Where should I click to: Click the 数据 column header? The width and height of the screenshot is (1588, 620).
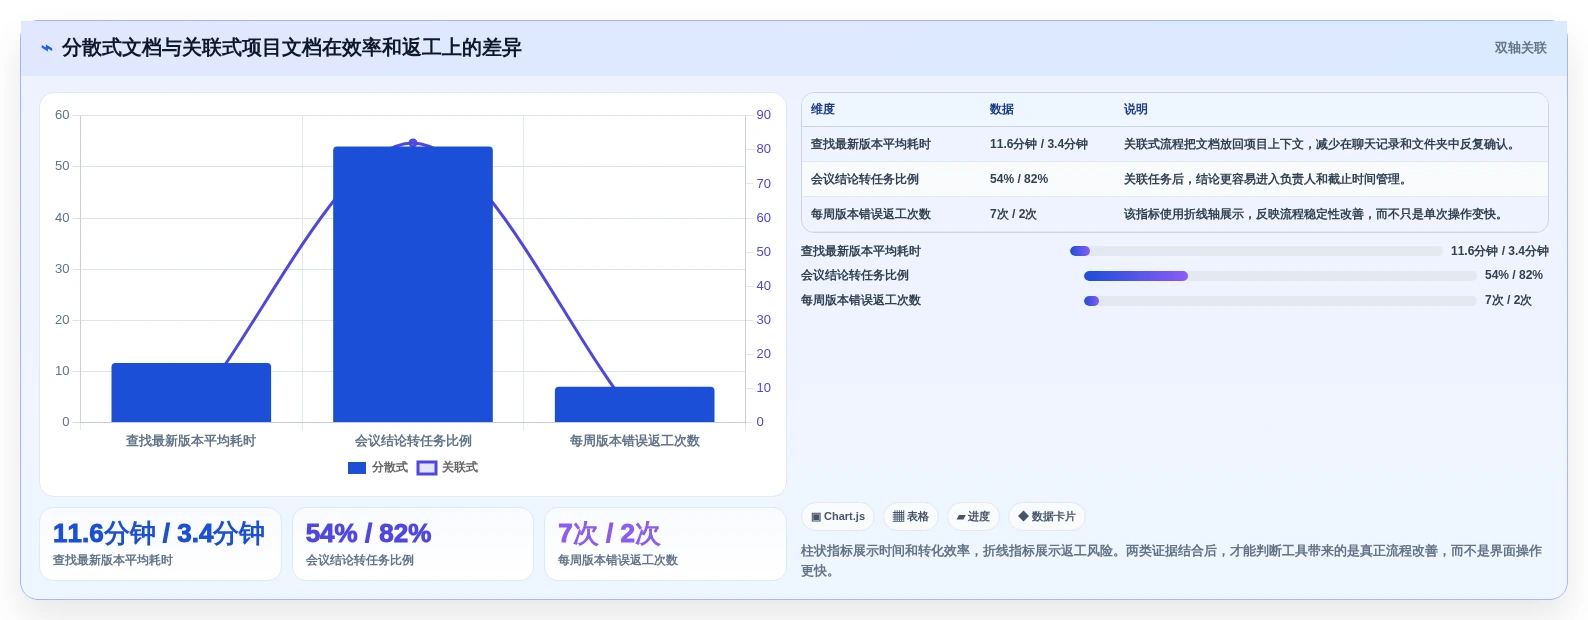coord(1002,109)
